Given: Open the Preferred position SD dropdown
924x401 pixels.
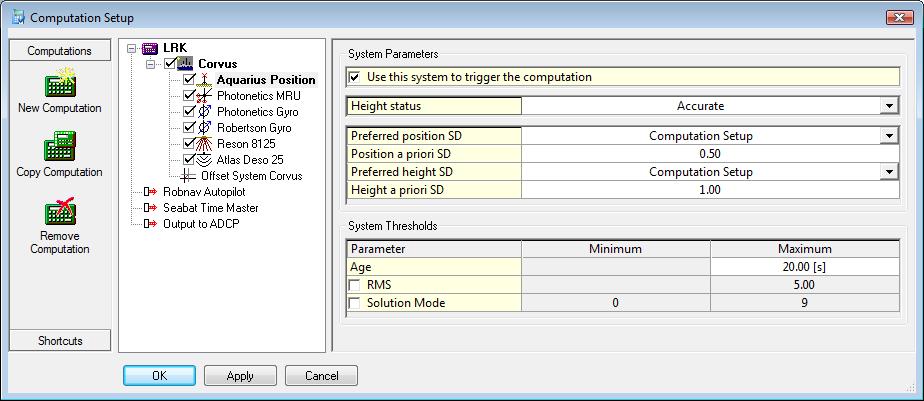Looking at the screenshot, I should [889, 136].
